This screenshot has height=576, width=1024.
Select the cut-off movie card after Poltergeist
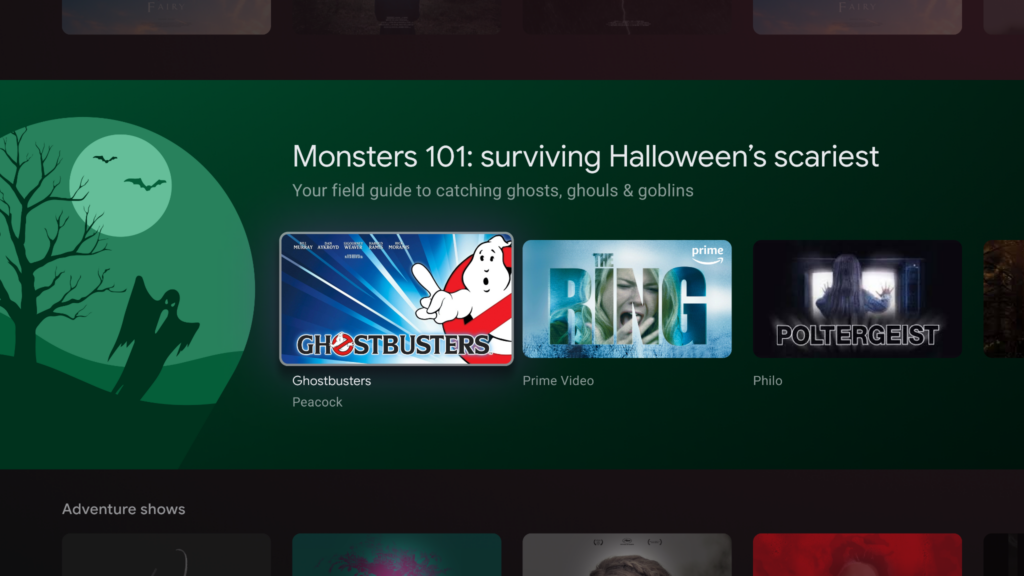pyautogui.click(x=1004, y=298)
